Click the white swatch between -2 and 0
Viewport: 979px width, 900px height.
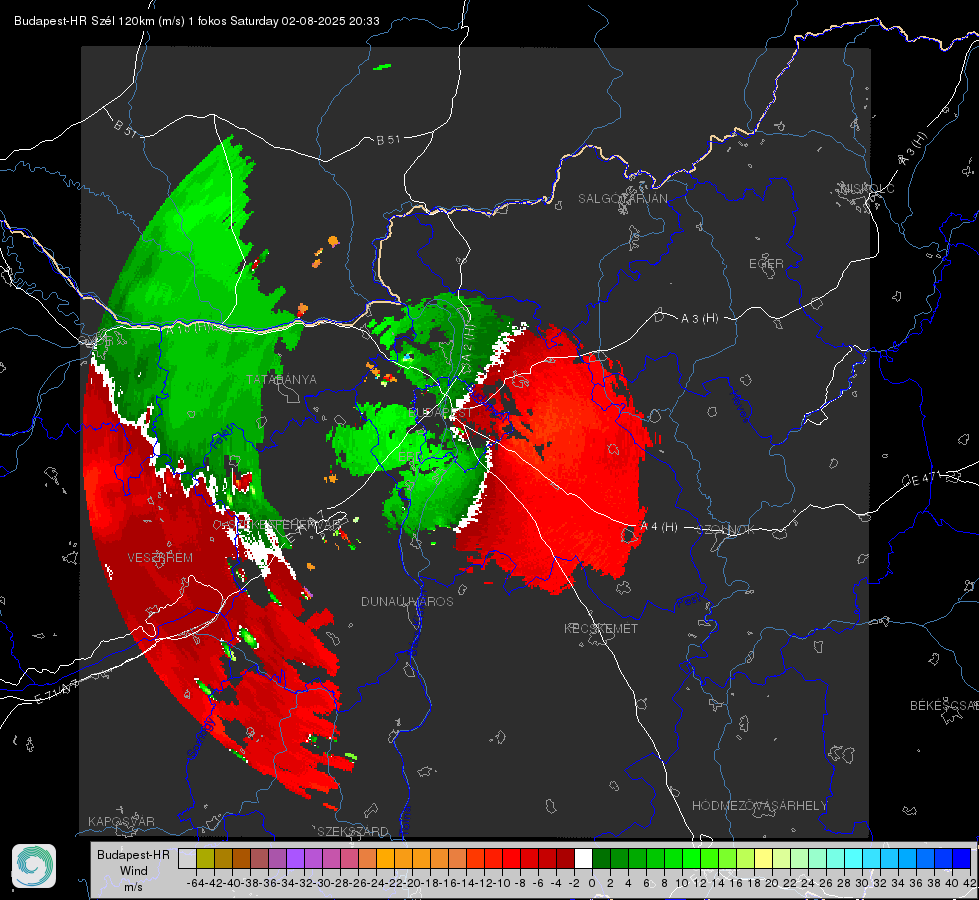click(x=583, y=858)
